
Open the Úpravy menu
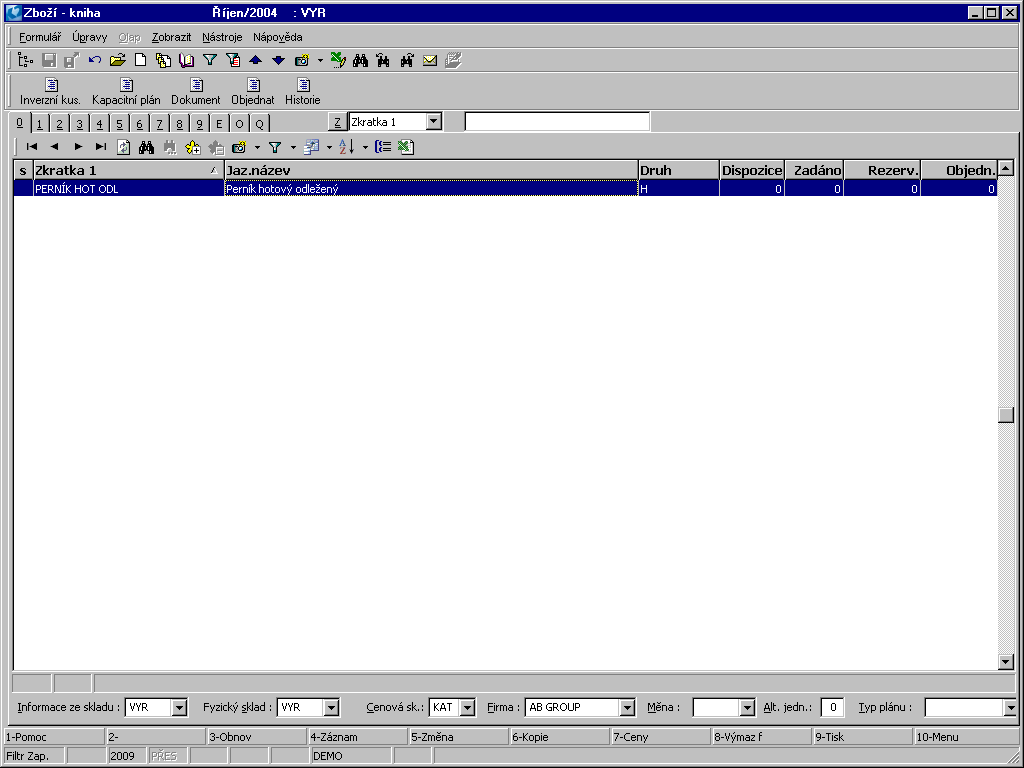point(89,37)
